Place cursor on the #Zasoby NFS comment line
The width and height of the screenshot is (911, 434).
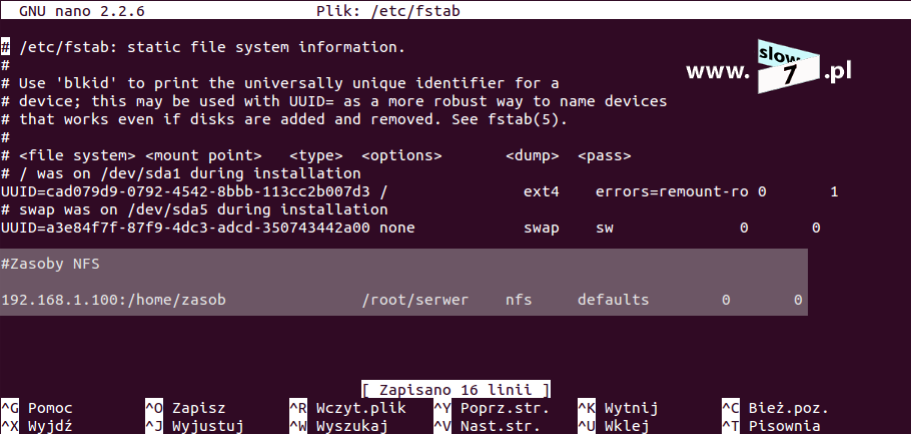point(50,264)
